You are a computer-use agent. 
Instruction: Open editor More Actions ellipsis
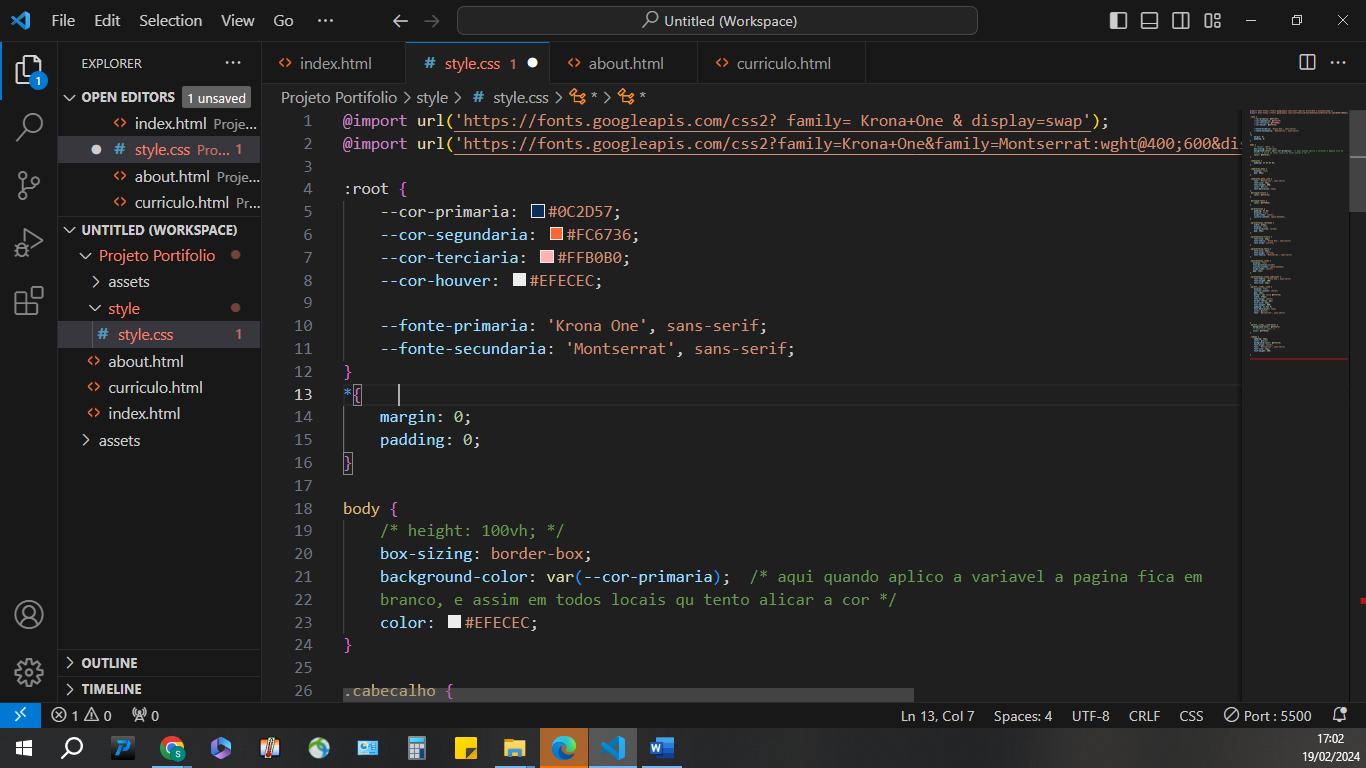(x=1338, y=63)
